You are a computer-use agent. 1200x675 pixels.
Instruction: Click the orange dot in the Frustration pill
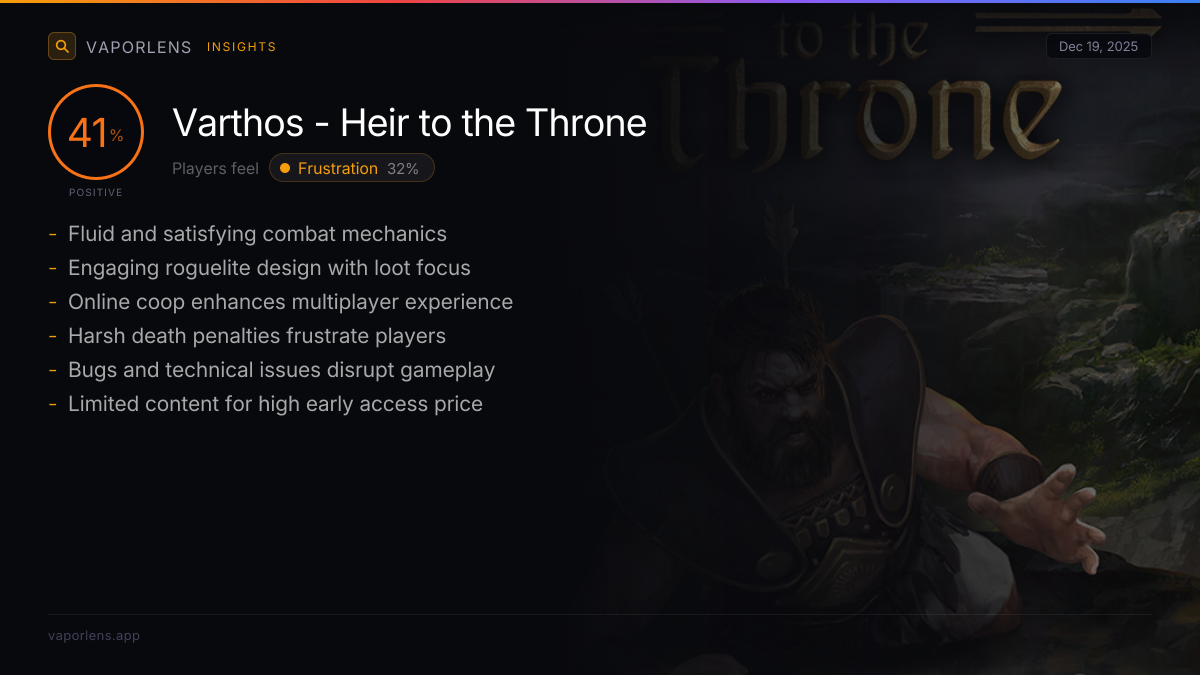[285, 168]
